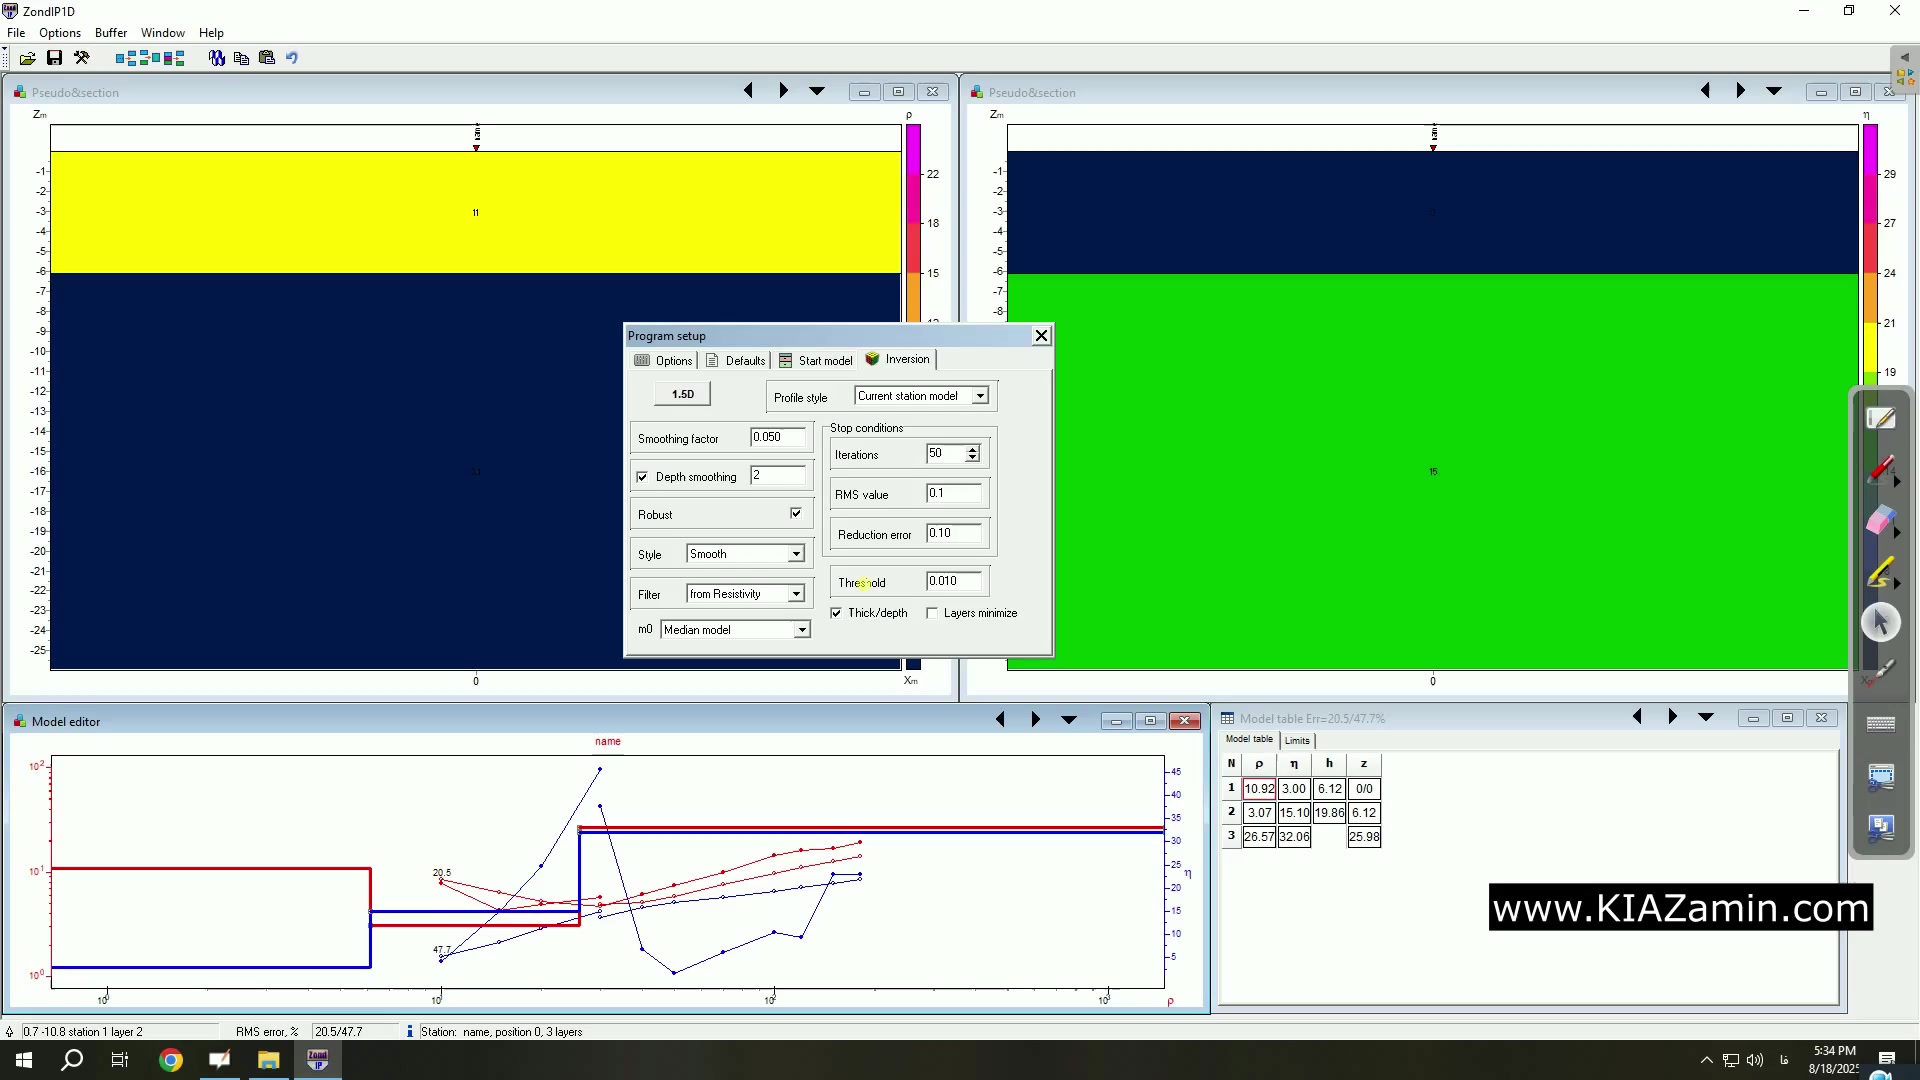Image resolution: width=1920 pixels, height=1080 pixels.
Task: Select the red pen annotation tool
Action: [x=1880, y=470]
